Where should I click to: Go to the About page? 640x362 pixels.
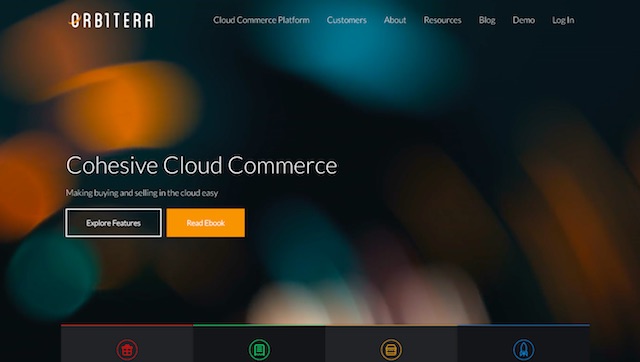395,20
